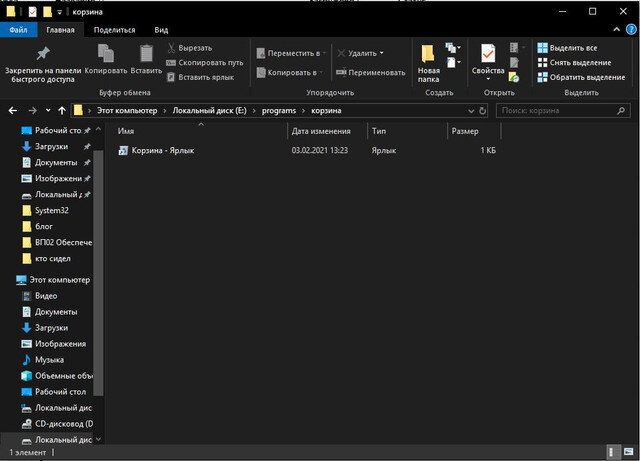Open Видео in navigation pane
The image size is (640, 461).
[46, 296]
